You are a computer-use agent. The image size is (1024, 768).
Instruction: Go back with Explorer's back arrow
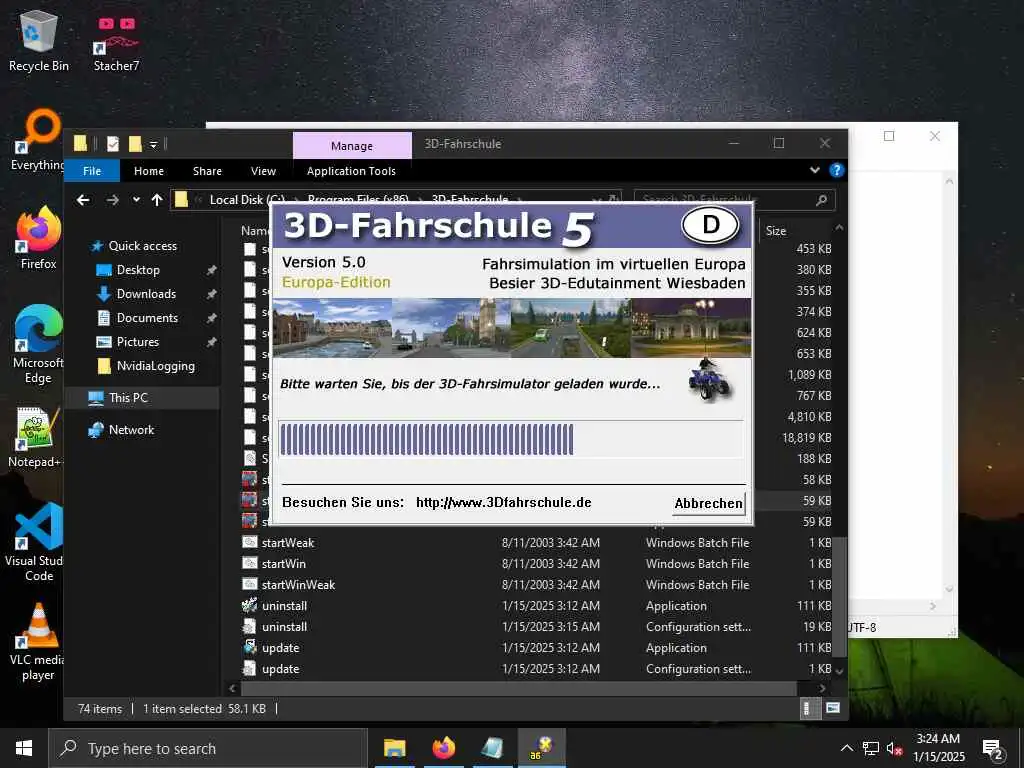(83, 200)
